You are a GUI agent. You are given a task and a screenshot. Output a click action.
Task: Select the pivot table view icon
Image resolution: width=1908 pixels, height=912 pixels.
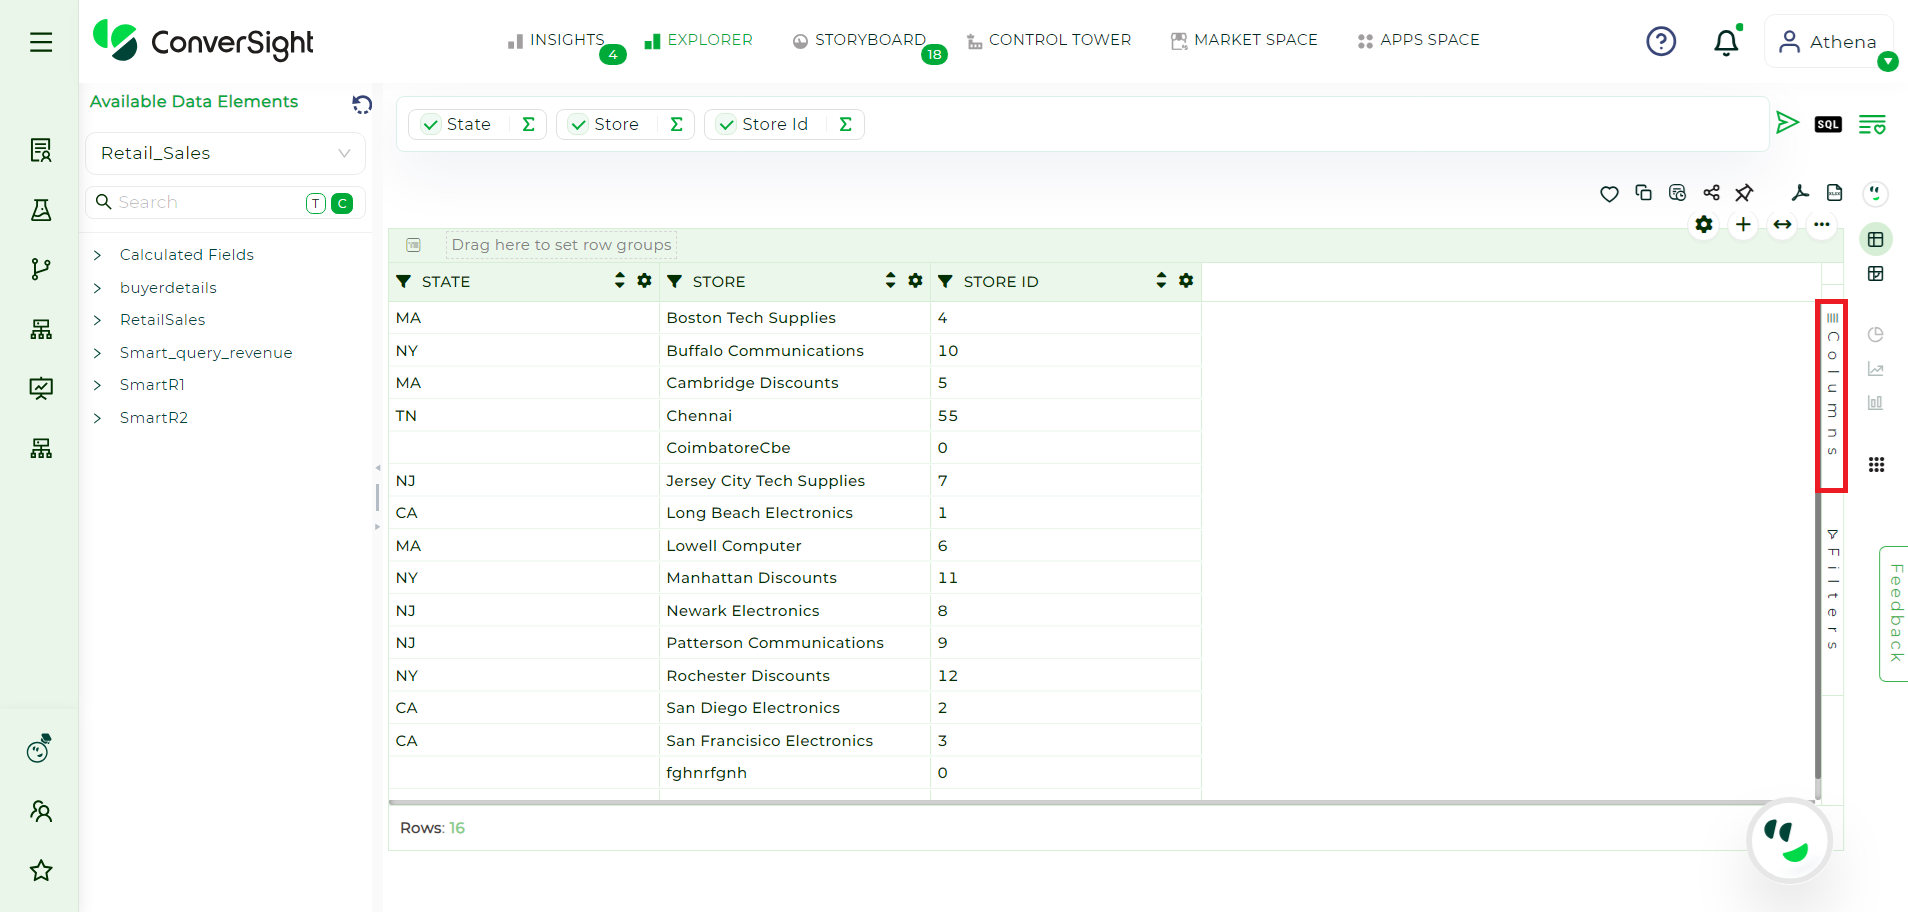tap(1876, 274)
